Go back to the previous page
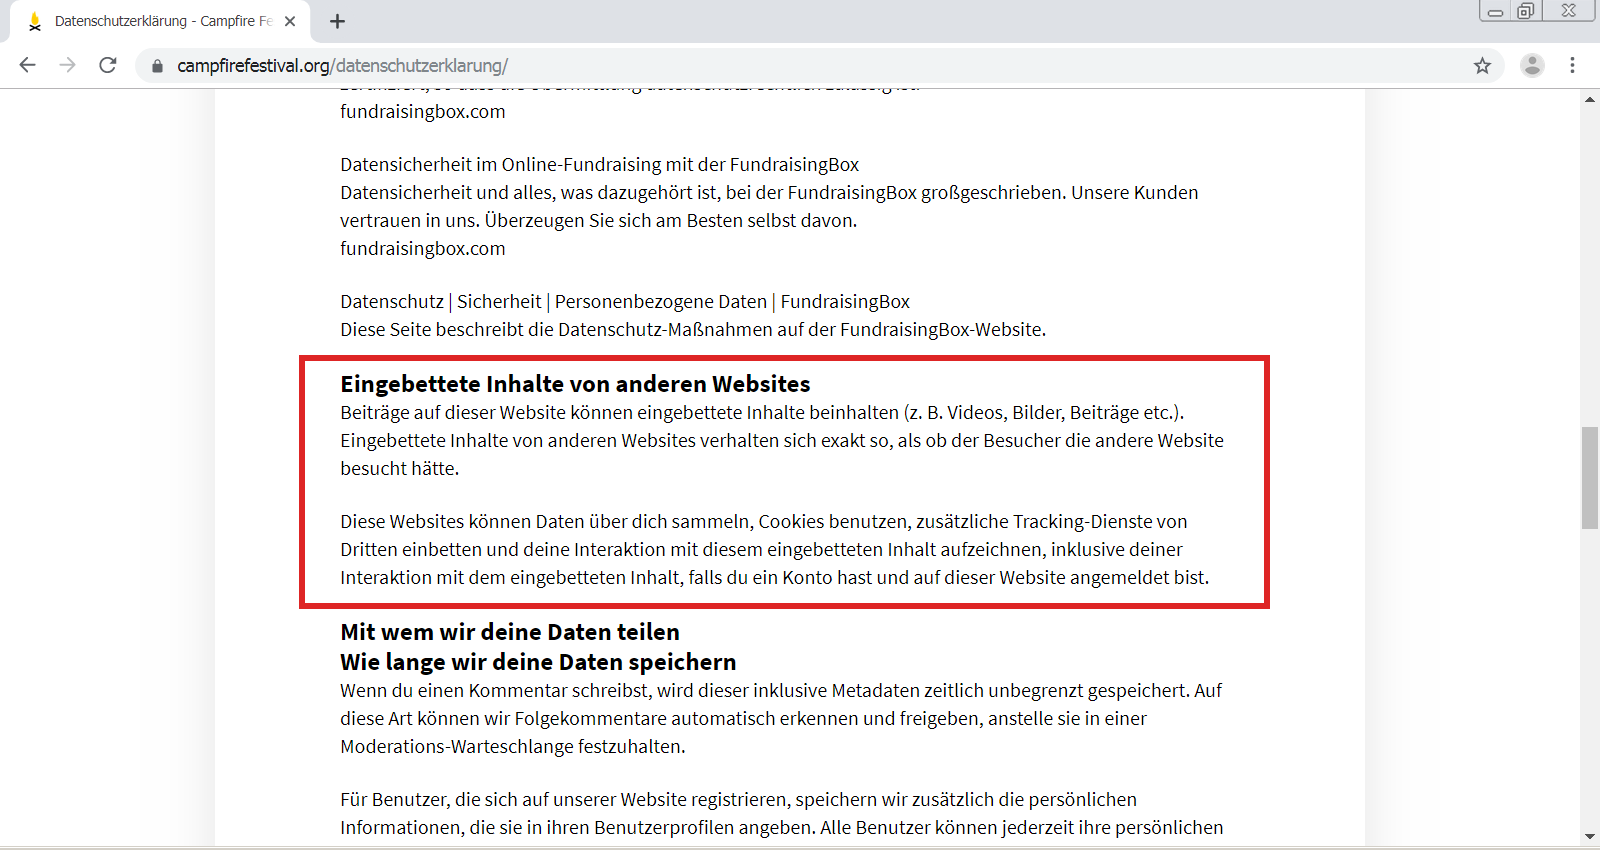The width and height of the screenshot is (1600, 850). [x=27, y=65]
